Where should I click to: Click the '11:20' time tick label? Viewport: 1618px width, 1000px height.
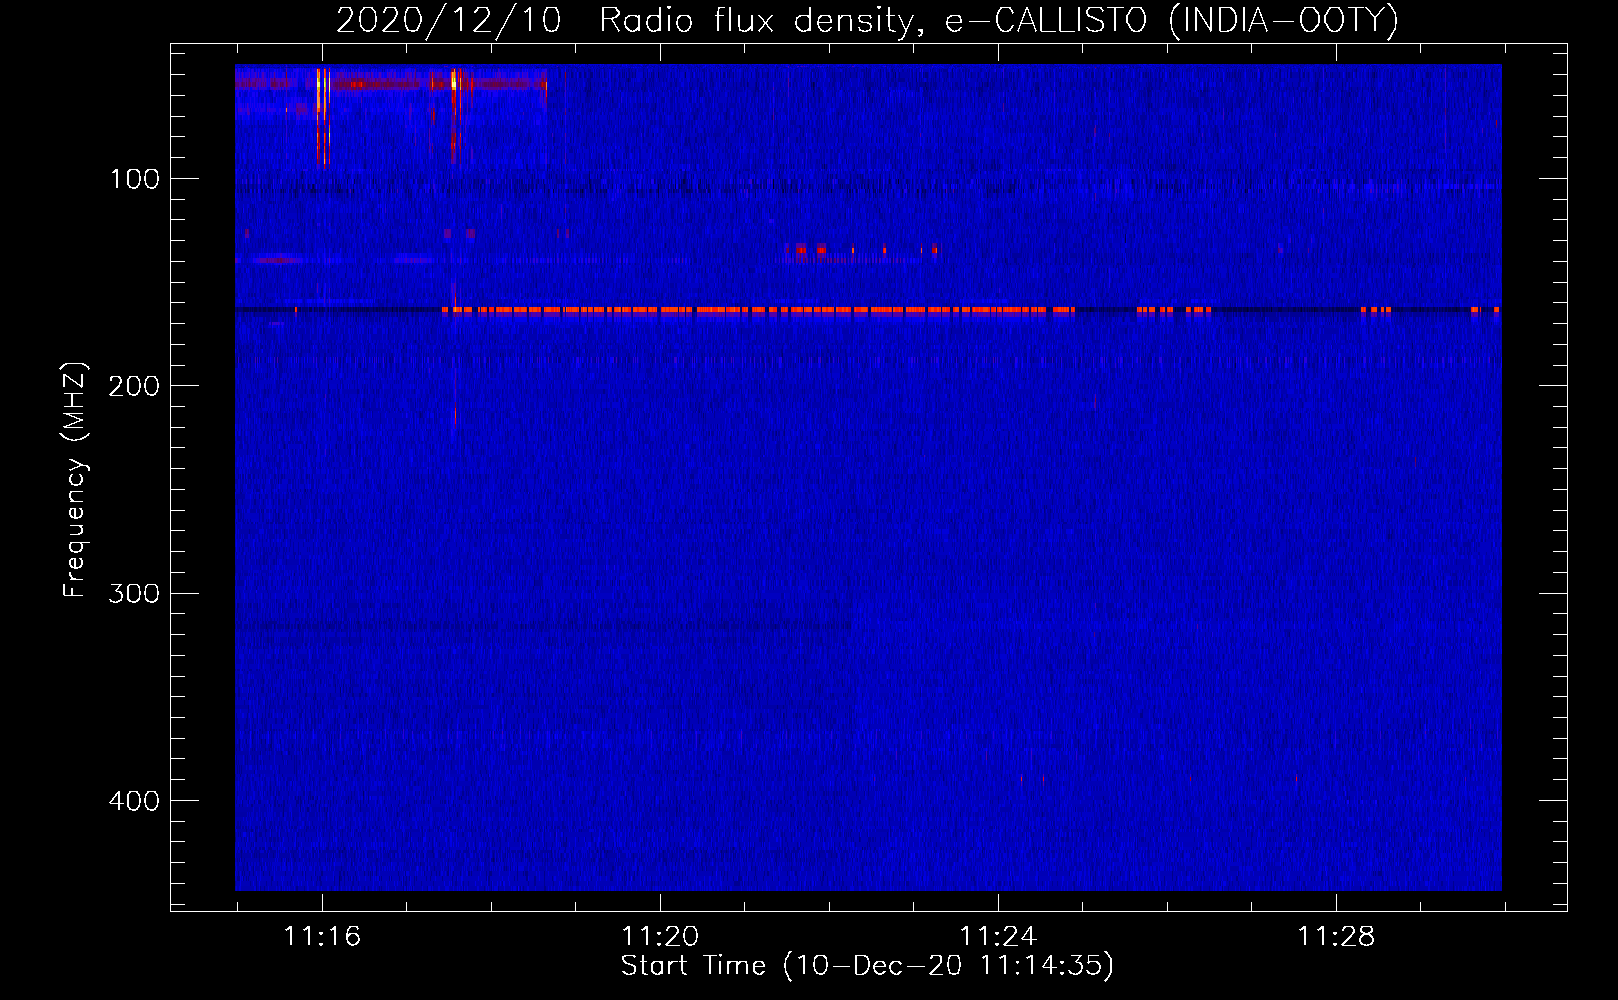tap(660, 937)
